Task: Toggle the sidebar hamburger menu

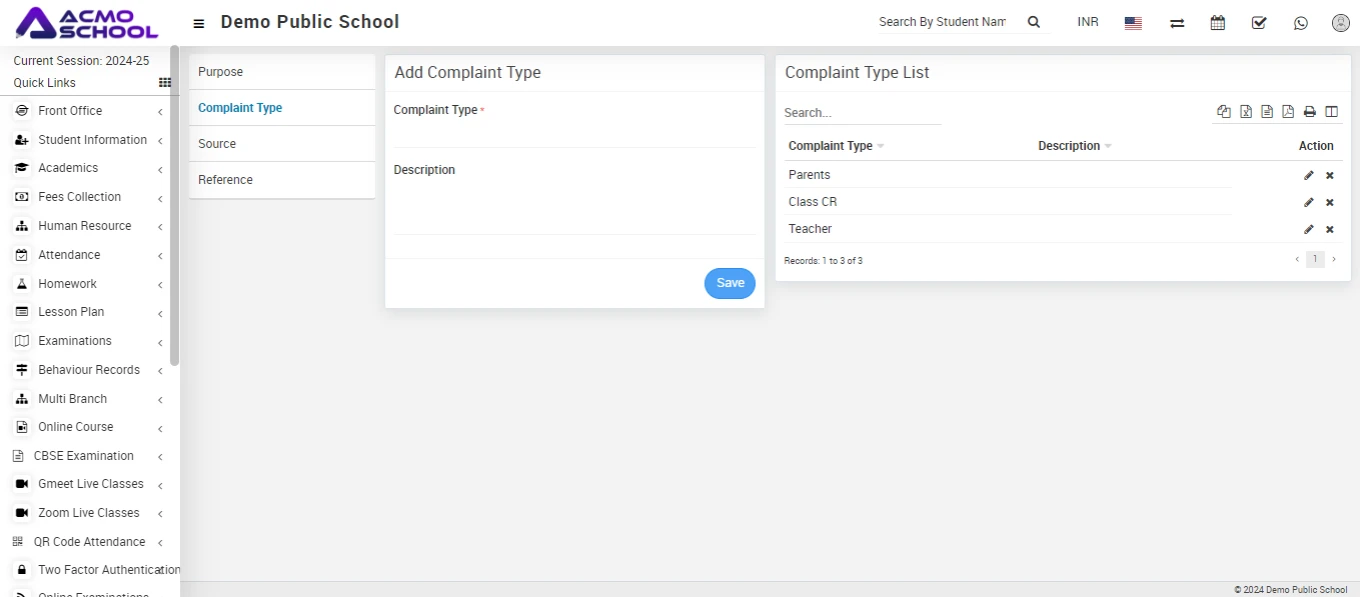Action: click(199, 23)
